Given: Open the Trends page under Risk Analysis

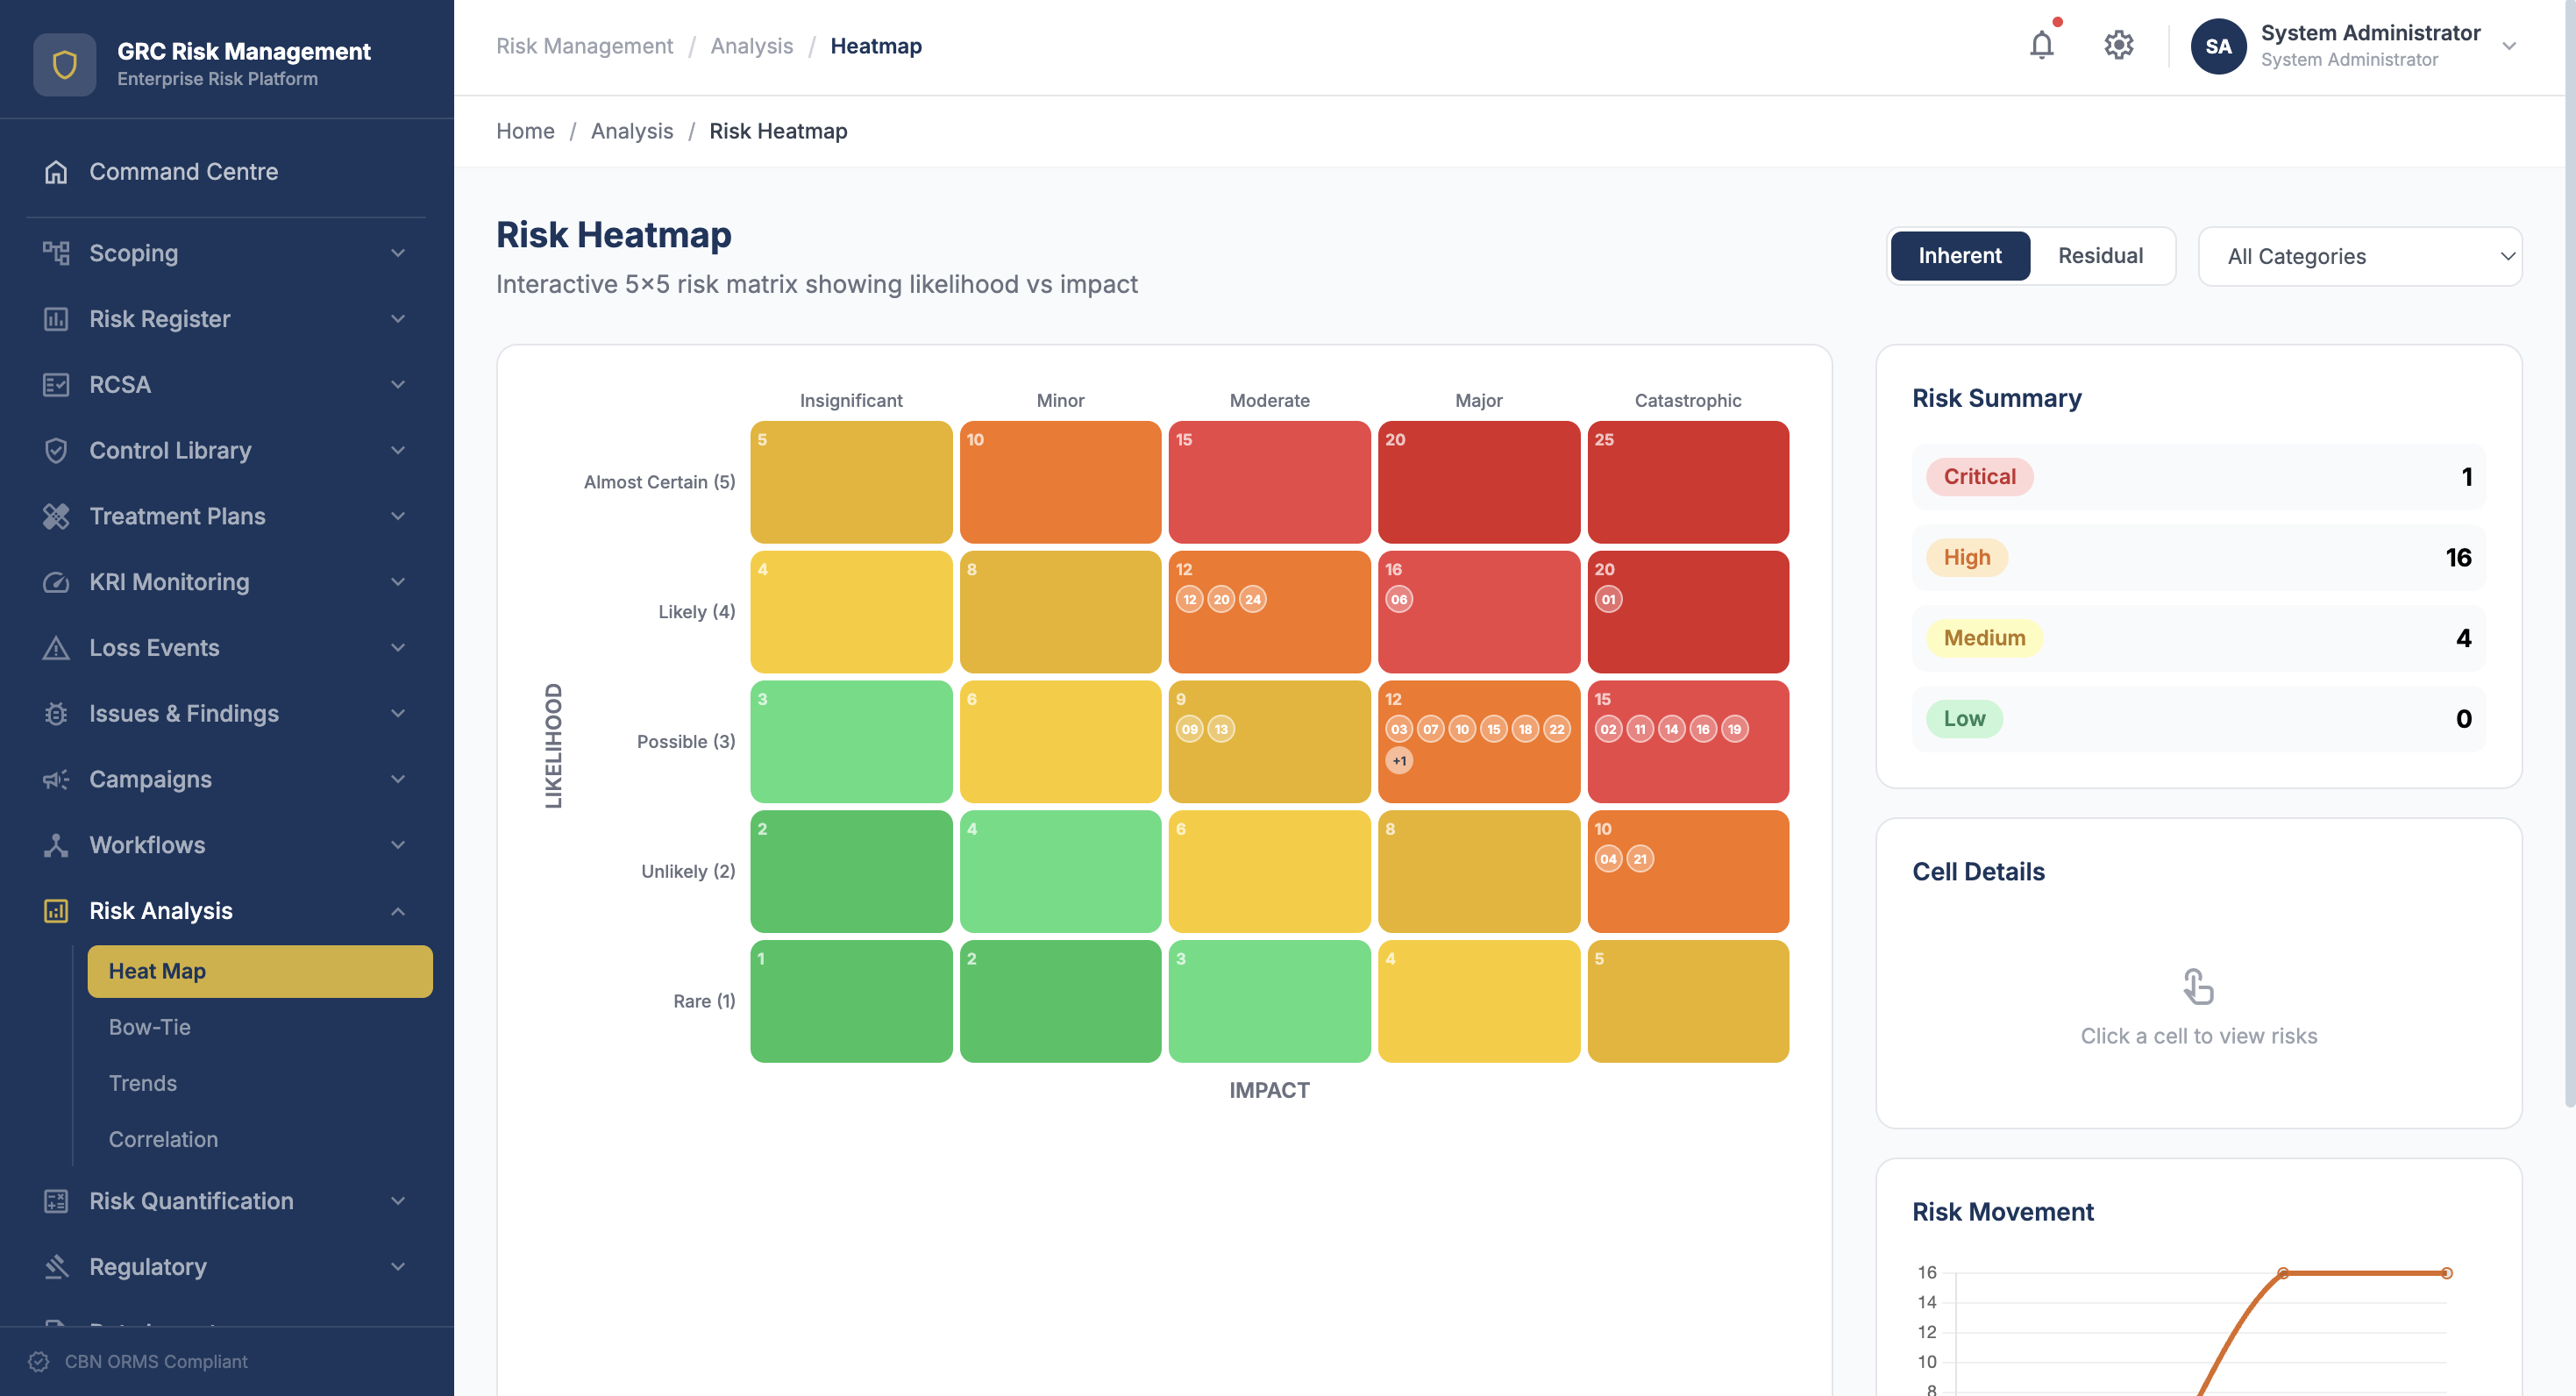Looking at the screenshot, I should (x=142, y=1083).
